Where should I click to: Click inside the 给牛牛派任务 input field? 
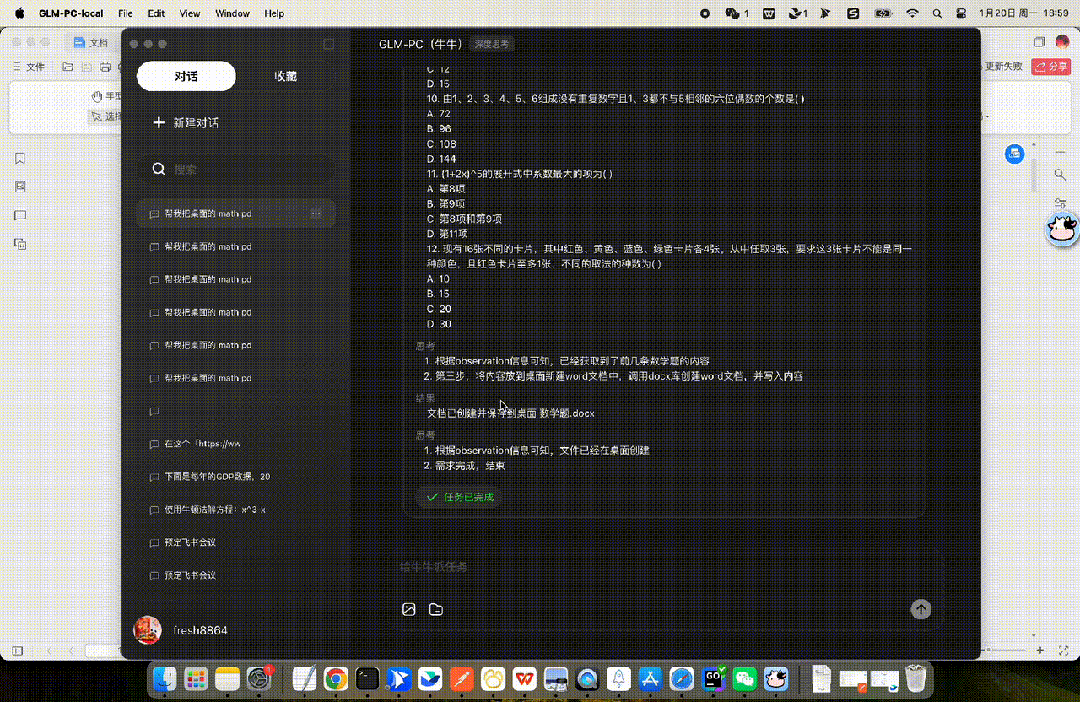(x=600, y=570)
